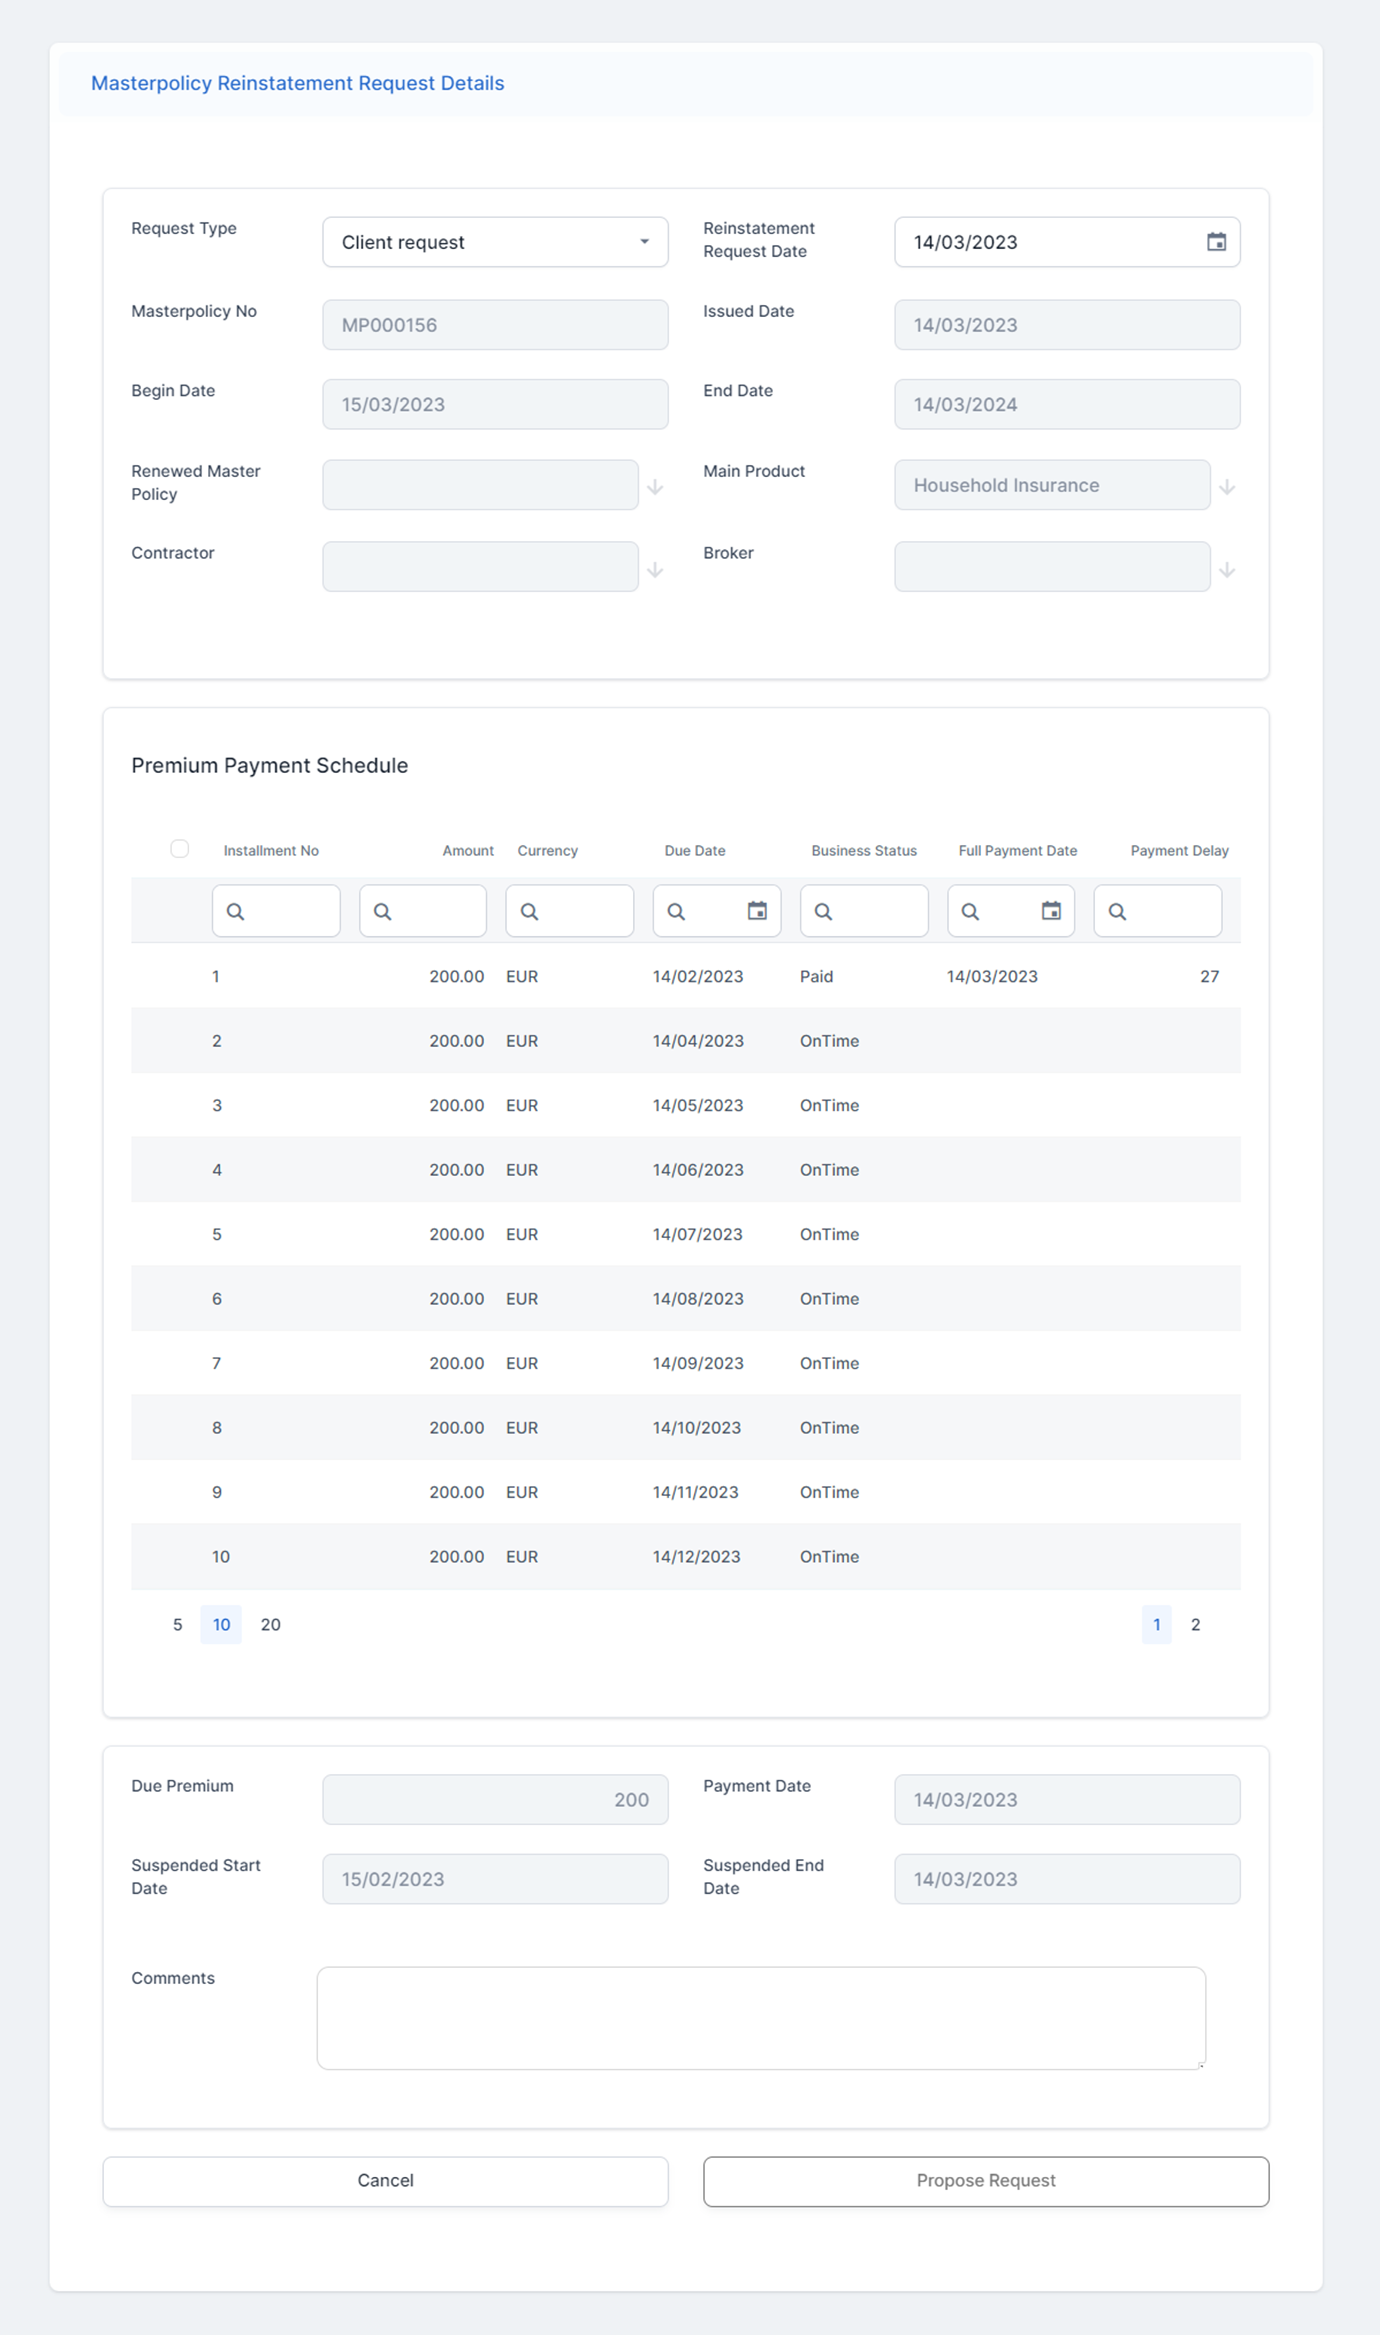1380x2335 pixels.
Task: Click the Main Product arrow icon
Action: pyautogui.click(x=1227, y=487)
